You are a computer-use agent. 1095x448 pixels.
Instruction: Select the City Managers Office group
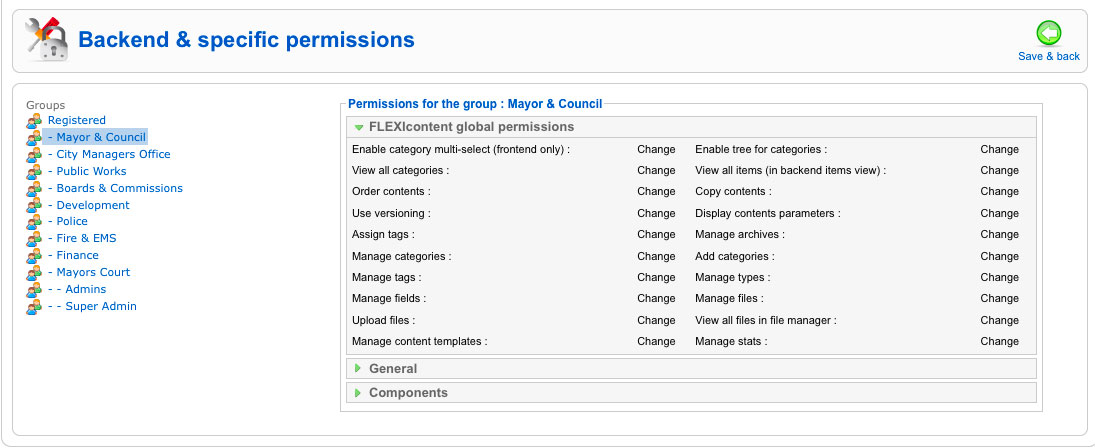(x=109, y=154)
